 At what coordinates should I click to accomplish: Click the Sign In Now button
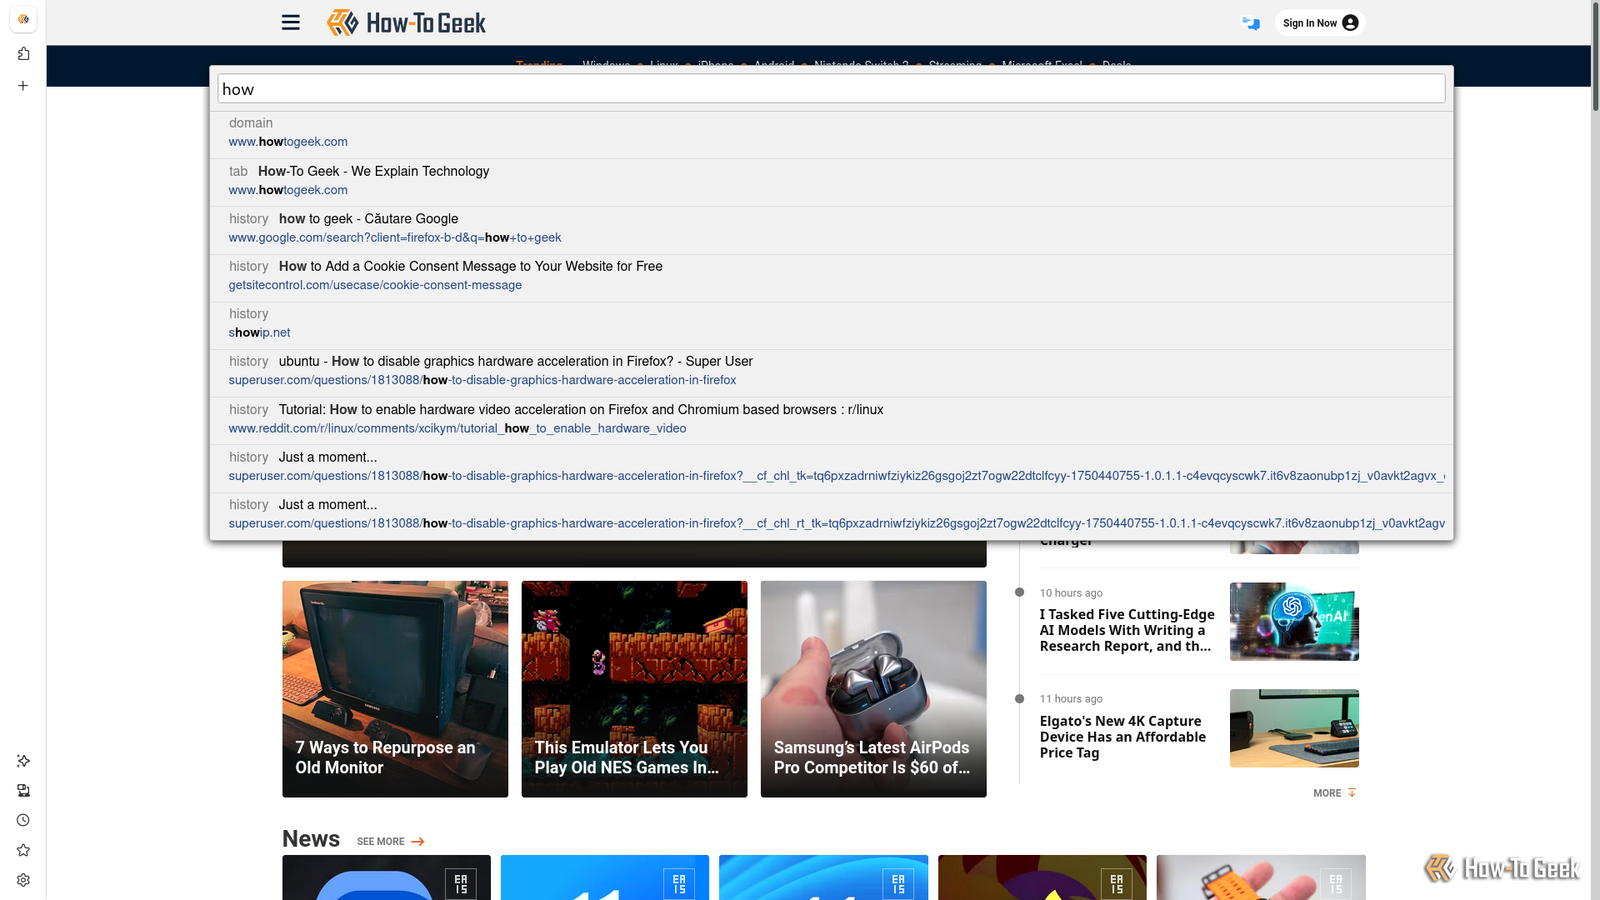[x=1320, y=23]
